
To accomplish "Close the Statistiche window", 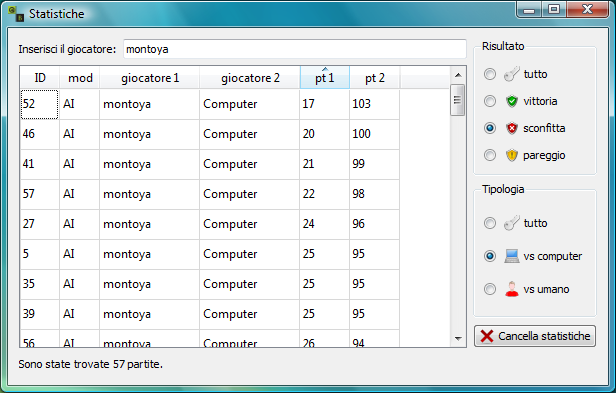I will (x=587, y=9).
